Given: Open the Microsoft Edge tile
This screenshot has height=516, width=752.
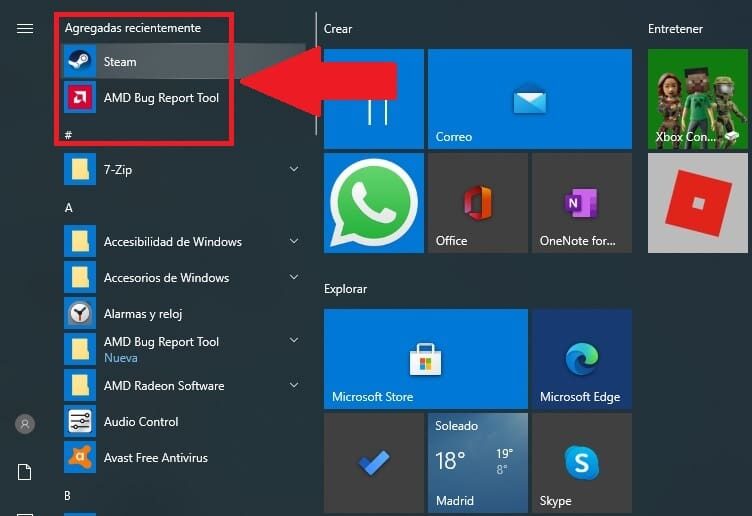Looking at the screenshot, I should click(x=582, y=359).
